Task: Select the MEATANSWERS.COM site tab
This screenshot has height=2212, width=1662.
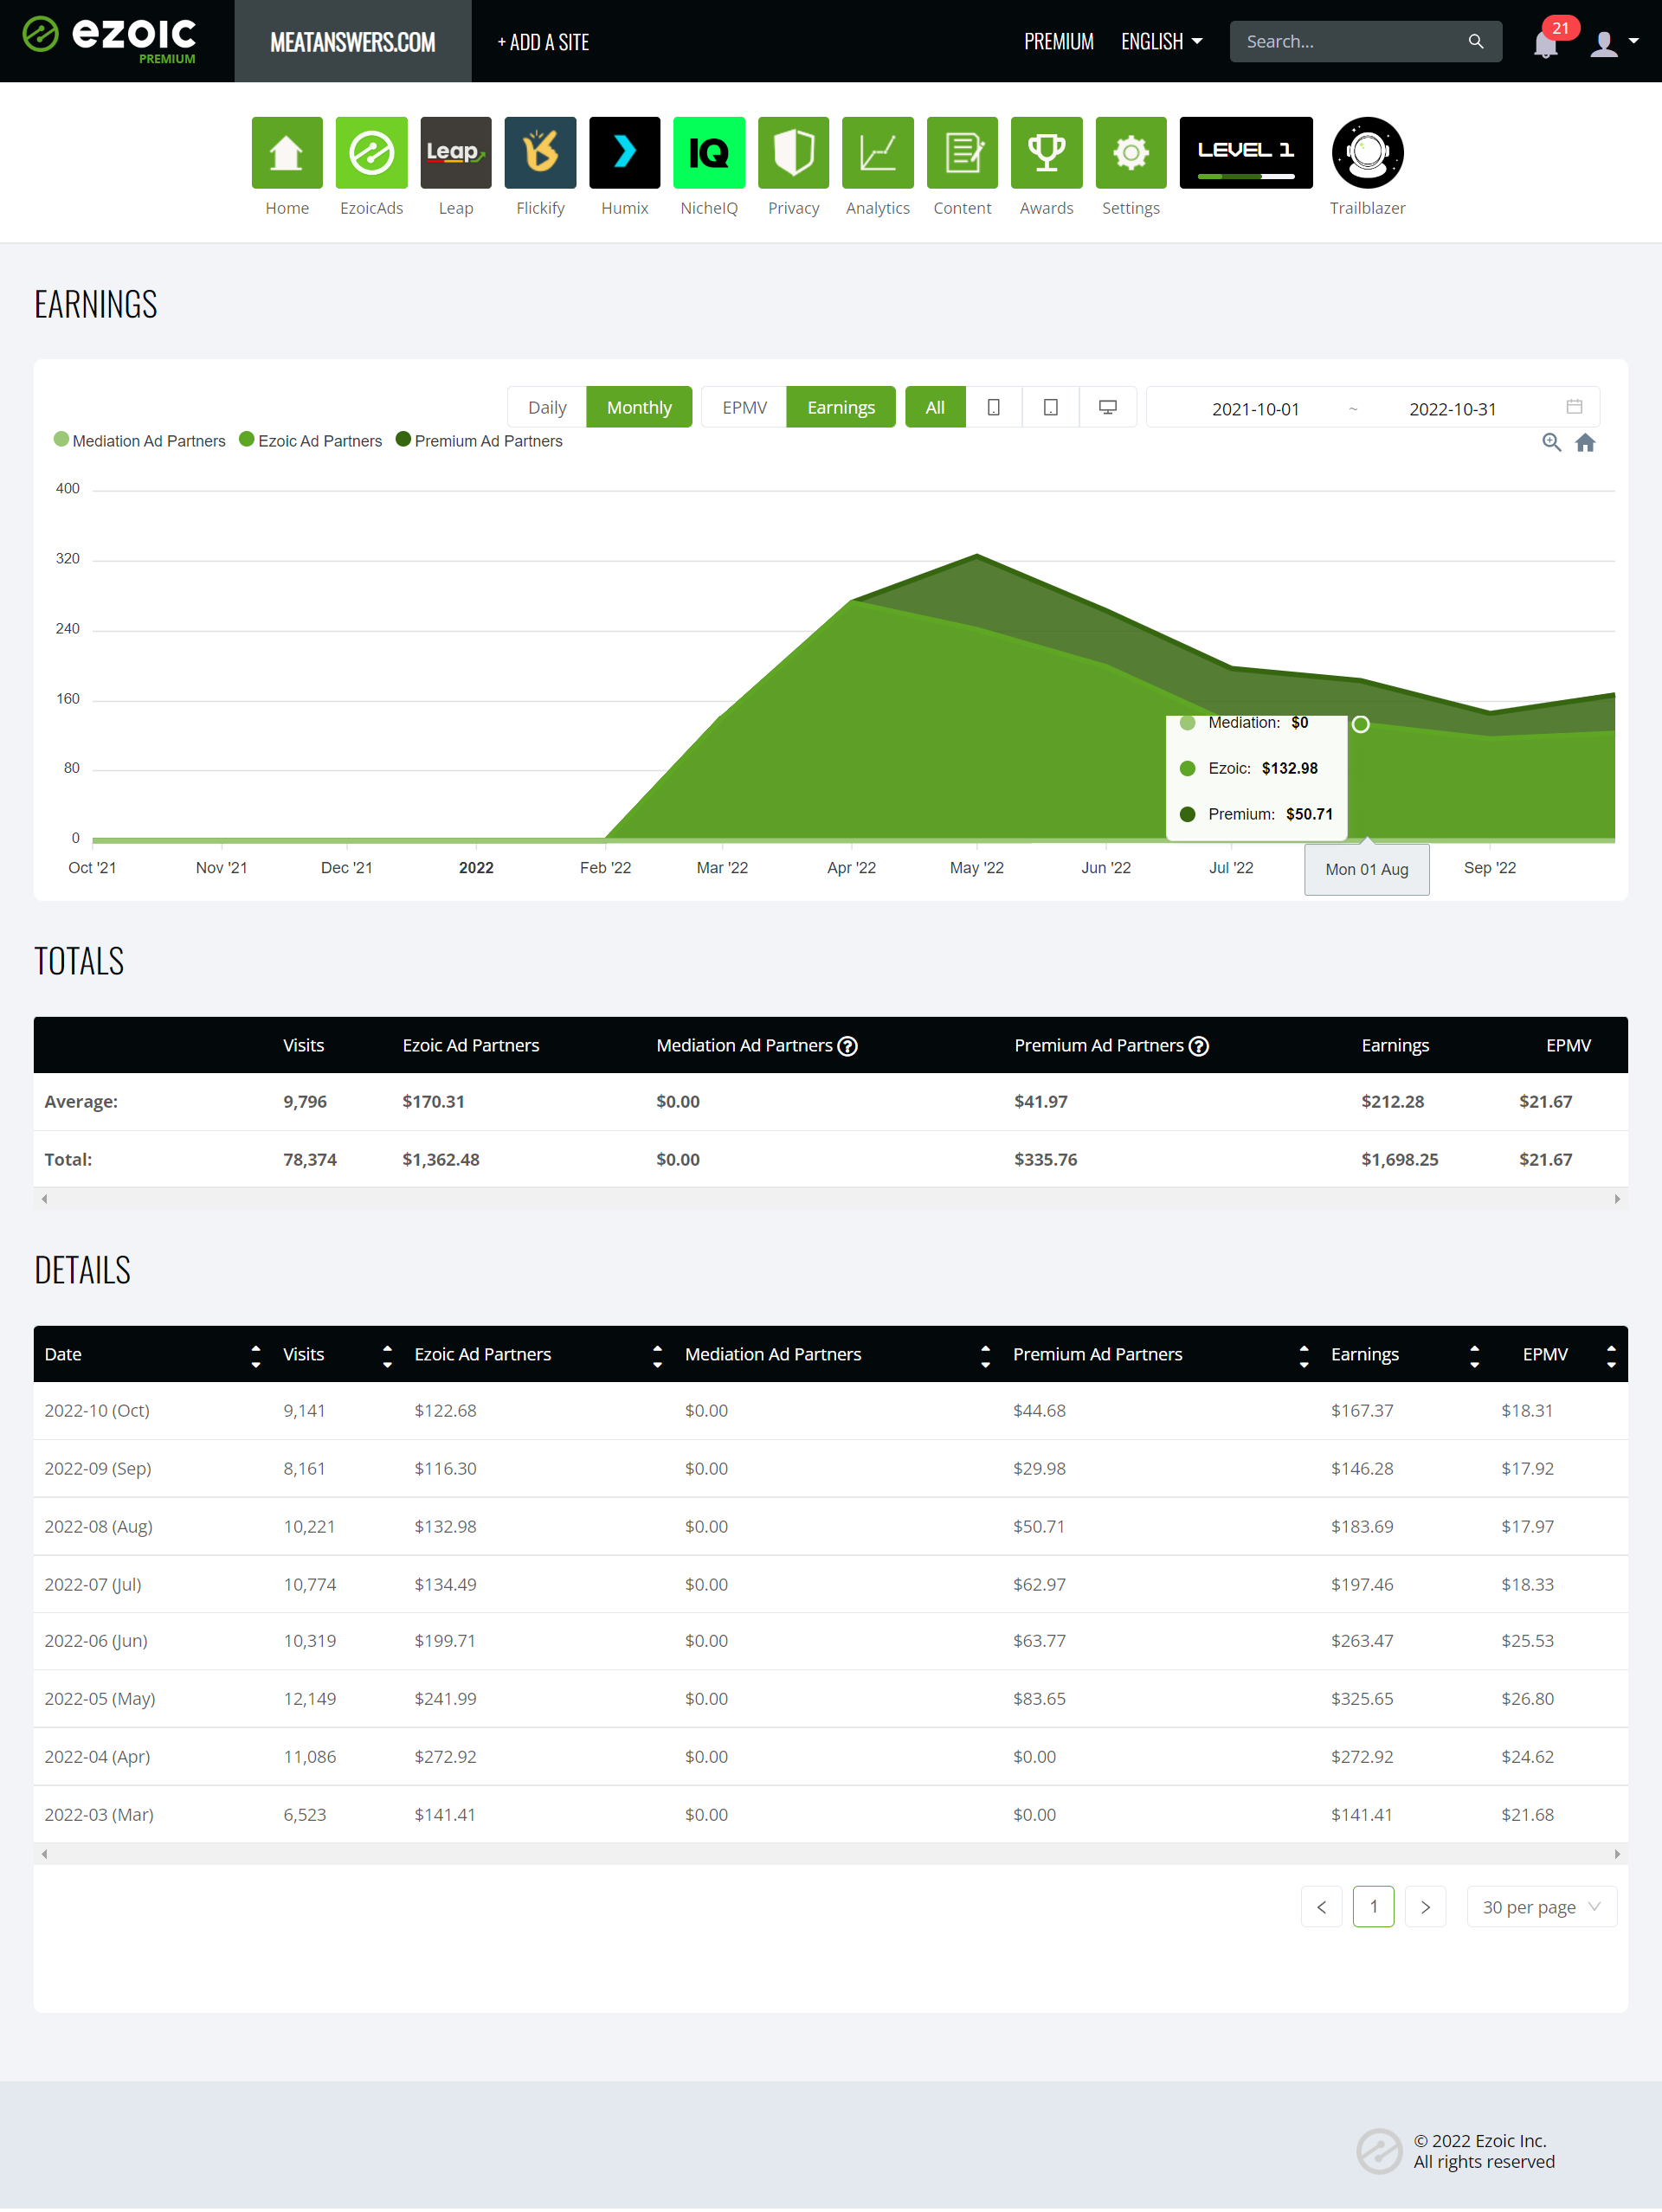Action: tap(353, 41)
